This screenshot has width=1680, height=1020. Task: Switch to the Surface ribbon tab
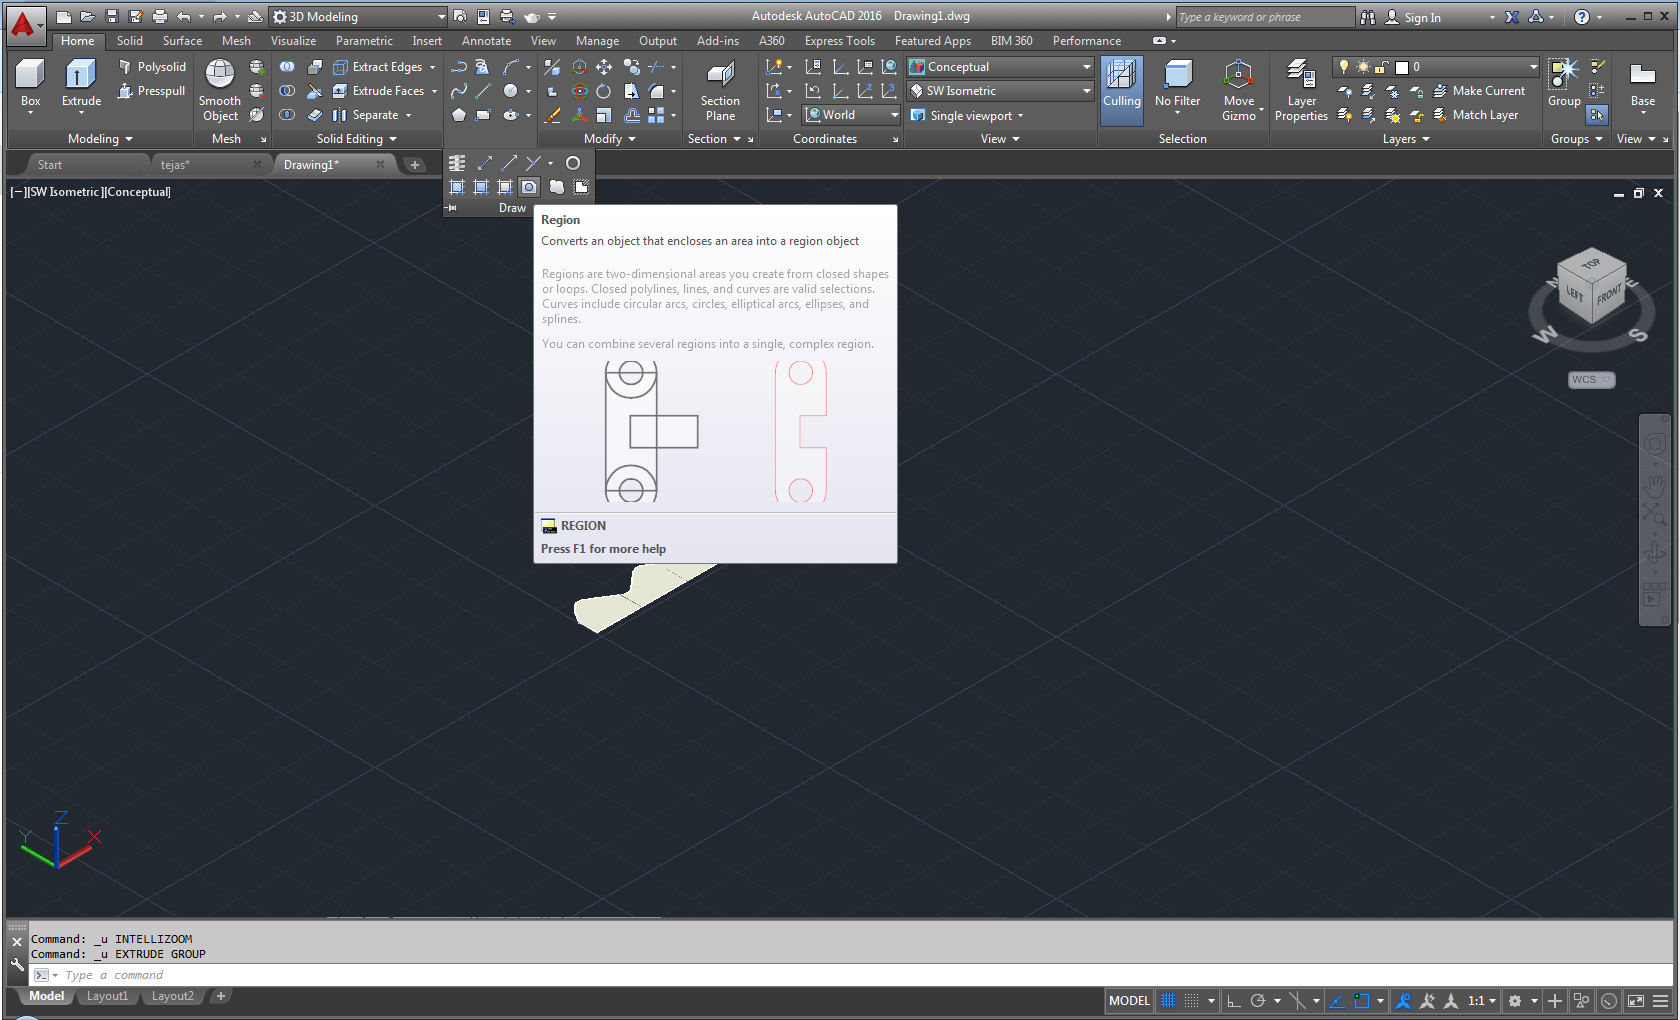[182, 41]
